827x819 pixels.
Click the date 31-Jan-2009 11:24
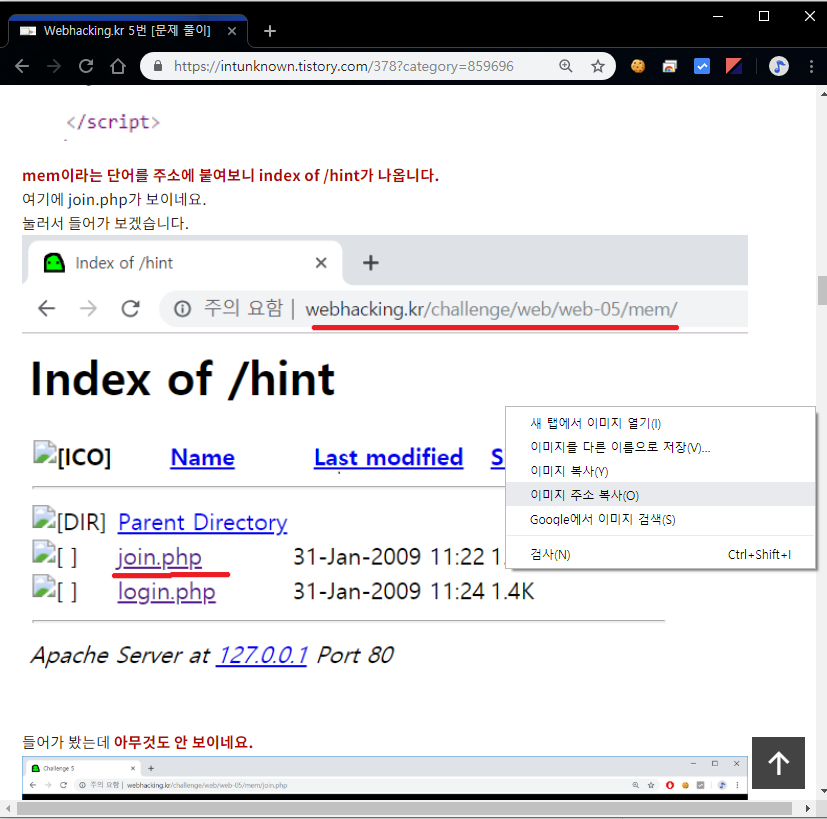pos(389,592)
